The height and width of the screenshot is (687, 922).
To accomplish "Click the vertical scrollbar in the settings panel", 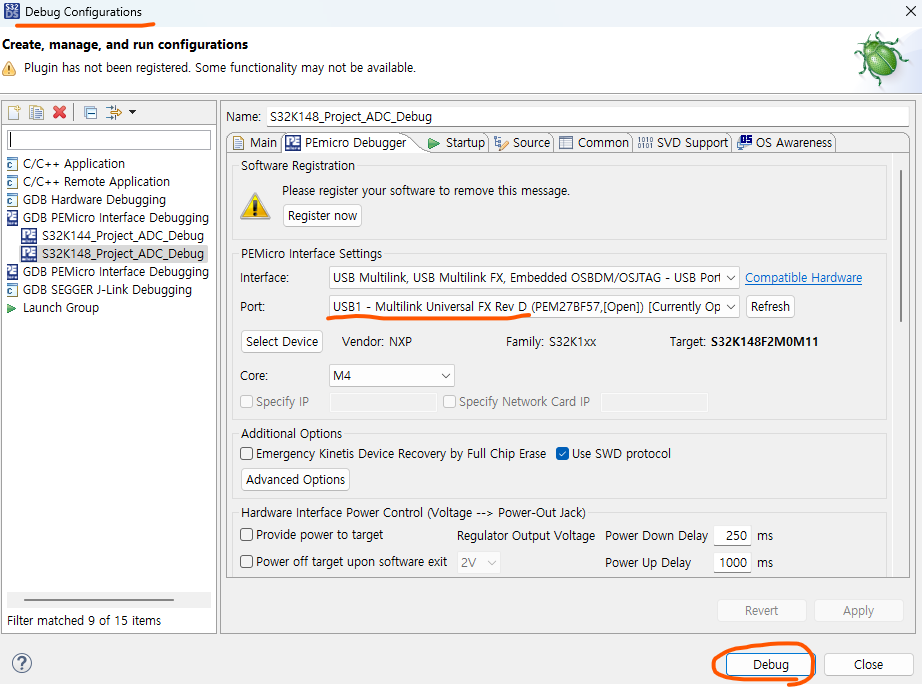I will click(900, 246).
